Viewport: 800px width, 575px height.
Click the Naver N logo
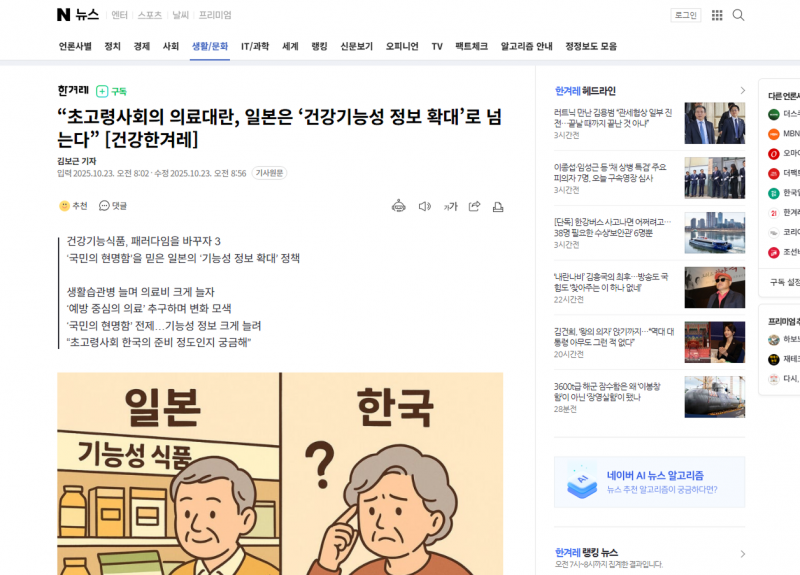63,15
